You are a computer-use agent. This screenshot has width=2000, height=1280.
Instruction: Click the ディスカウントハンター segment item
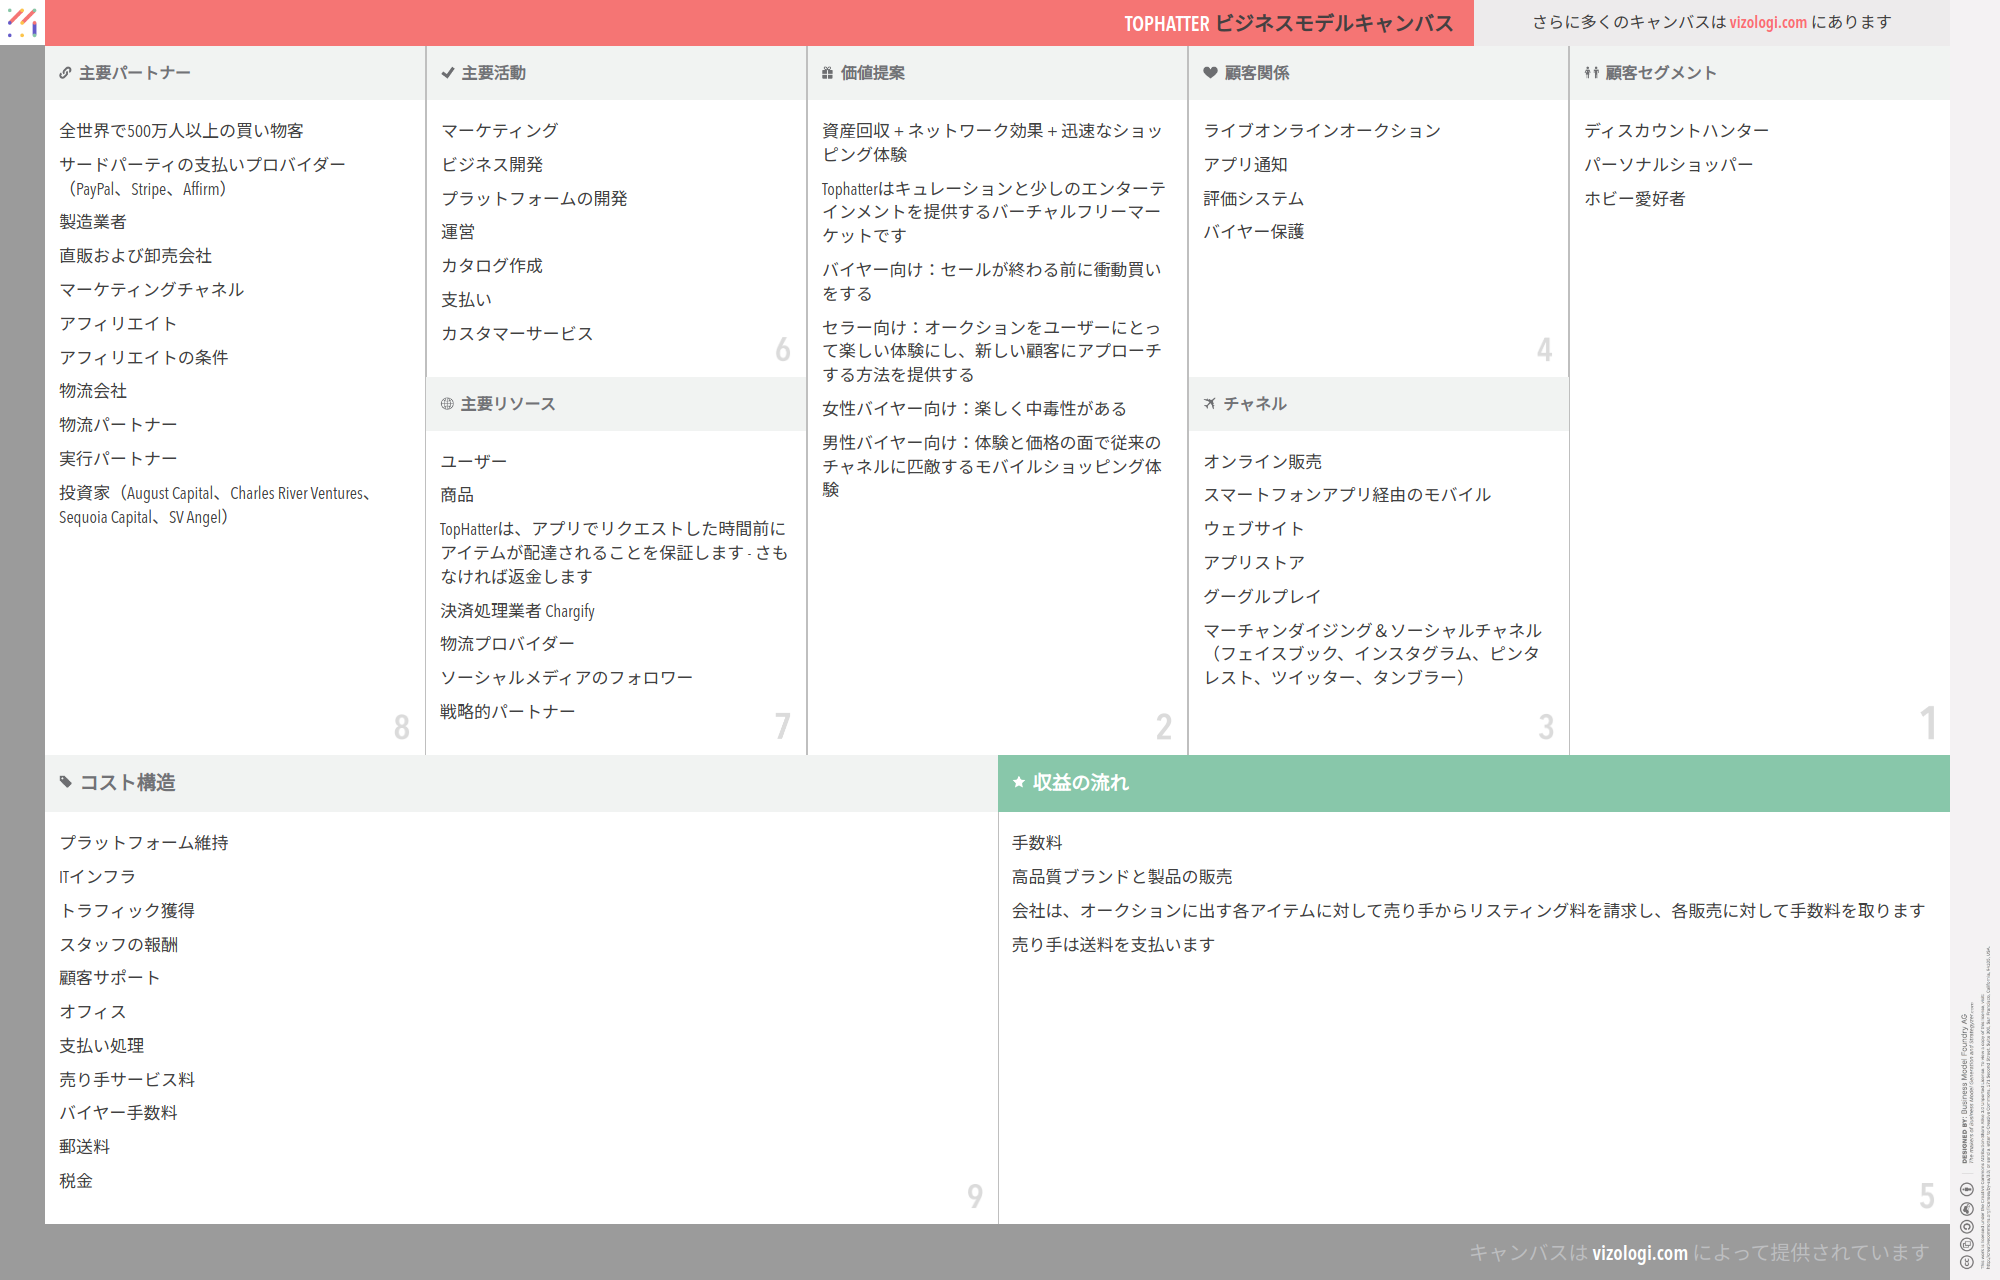click(x=1676, y=131)
